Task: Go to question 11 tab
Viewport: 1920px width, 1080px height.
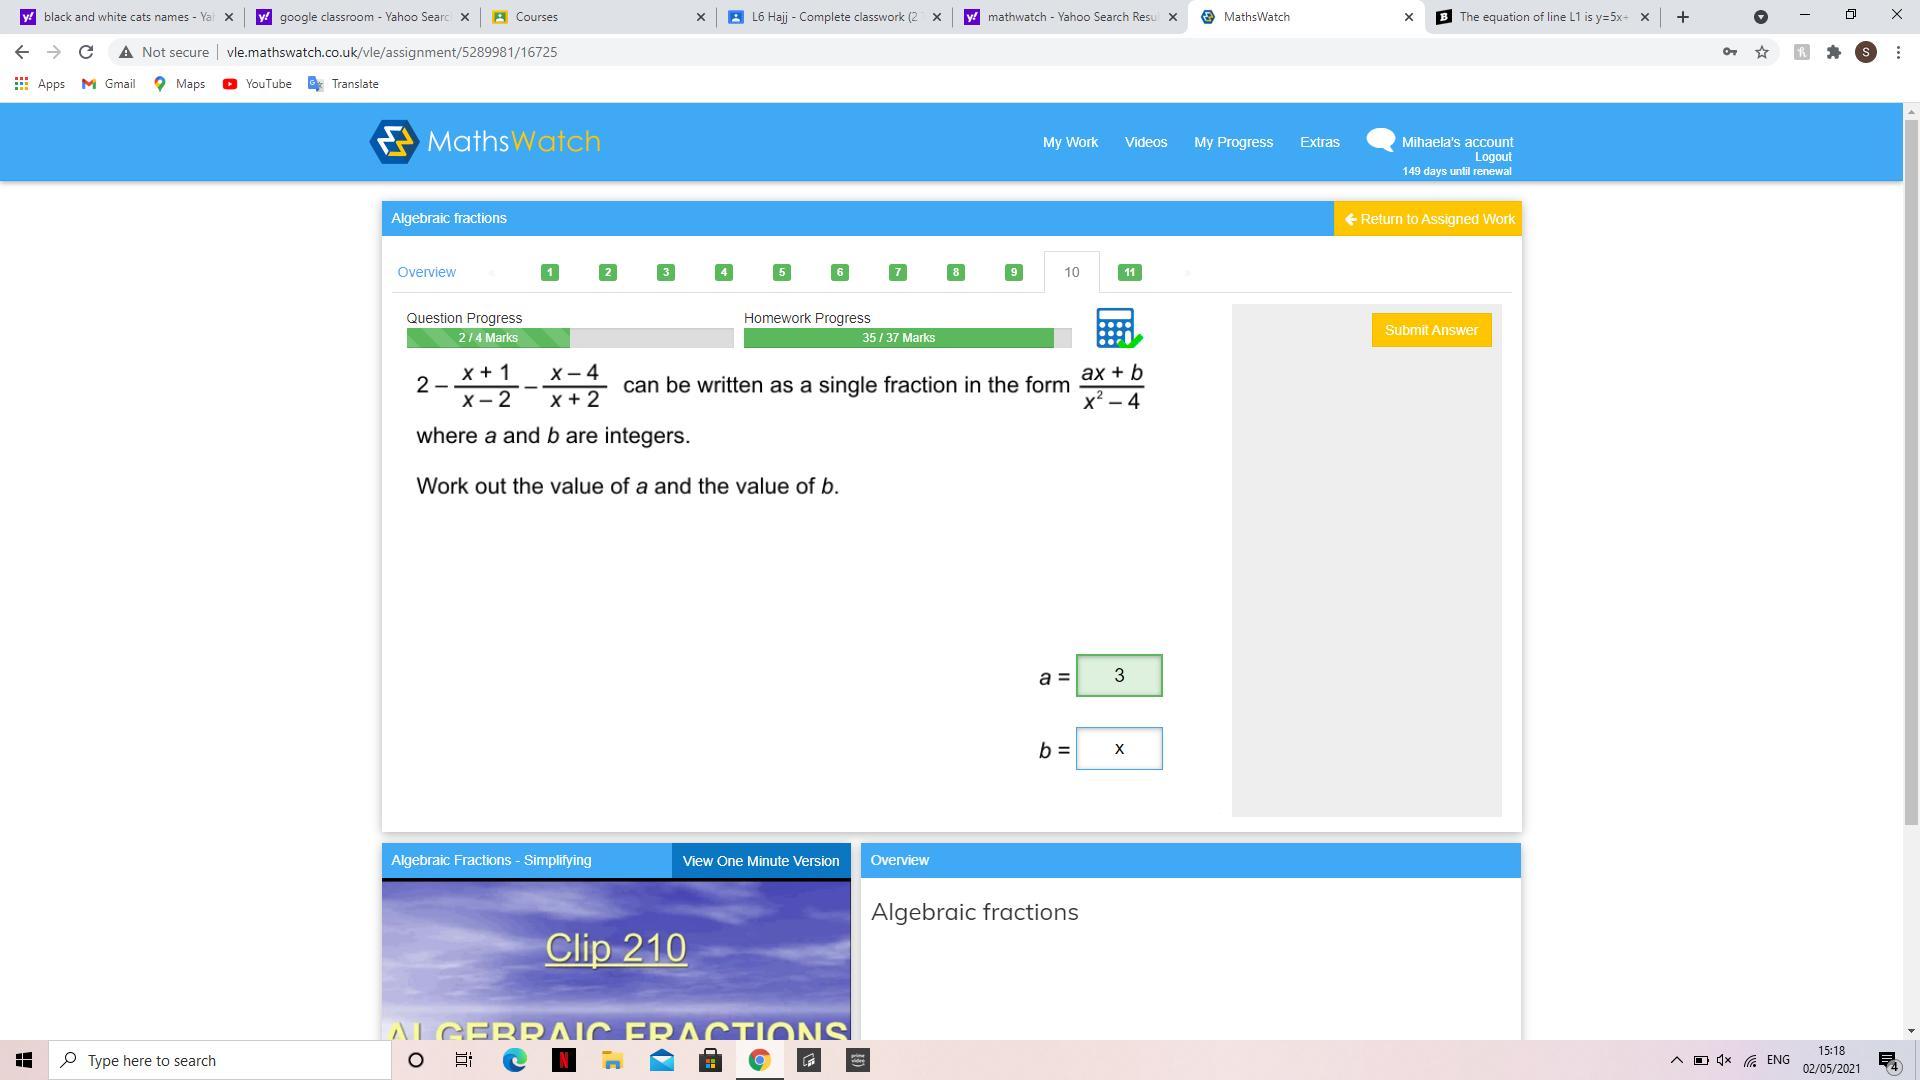Action: point(1129,272)
